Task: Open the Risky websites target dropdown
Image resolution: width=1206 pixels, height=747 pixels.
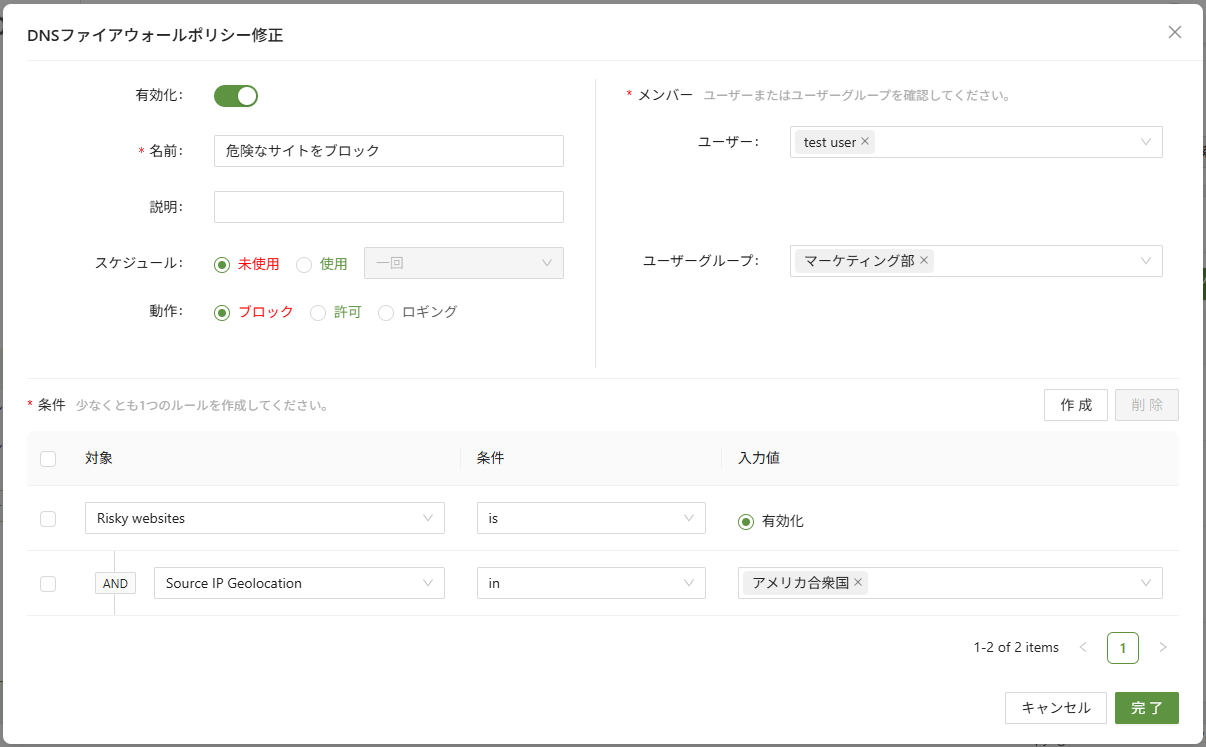Action: tap(265, 518)
